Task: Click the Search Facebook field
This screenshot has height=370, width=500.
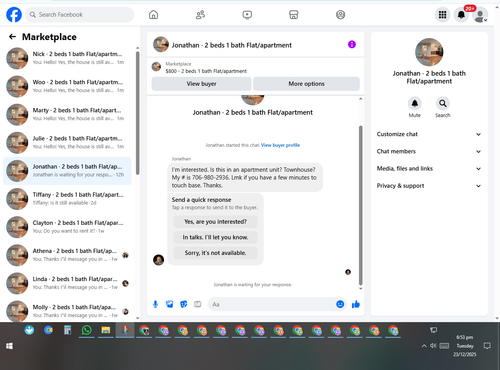Action: pos(80,15)
